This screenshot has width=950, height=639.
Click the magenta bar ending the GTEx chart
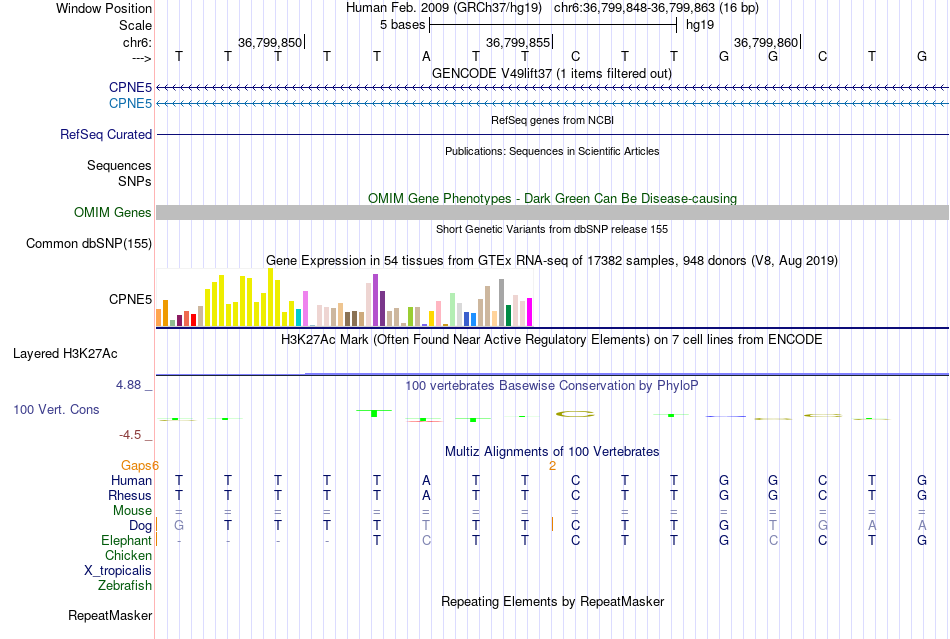530,312
